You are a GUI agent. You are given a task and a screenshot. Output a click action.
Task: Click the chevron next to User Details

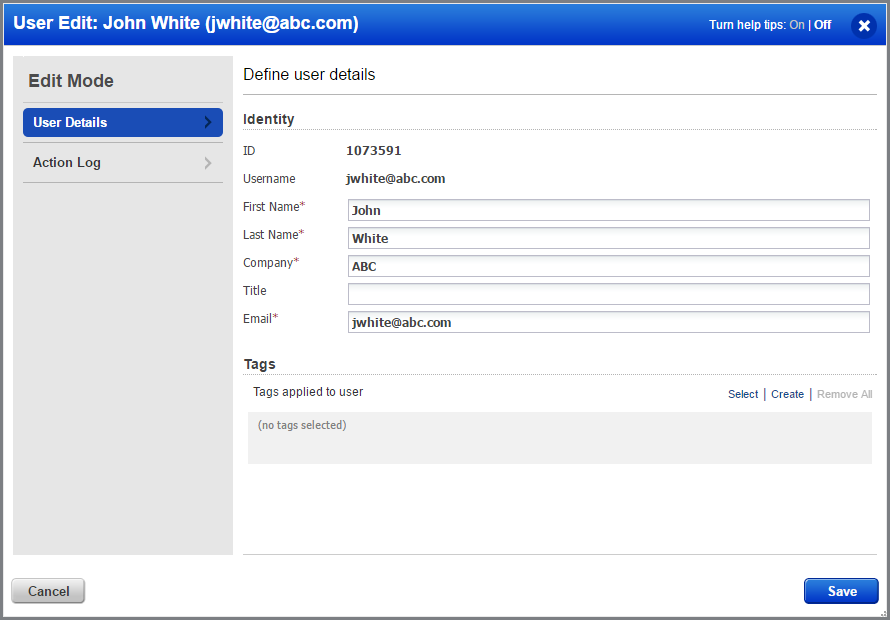(211, 122)
